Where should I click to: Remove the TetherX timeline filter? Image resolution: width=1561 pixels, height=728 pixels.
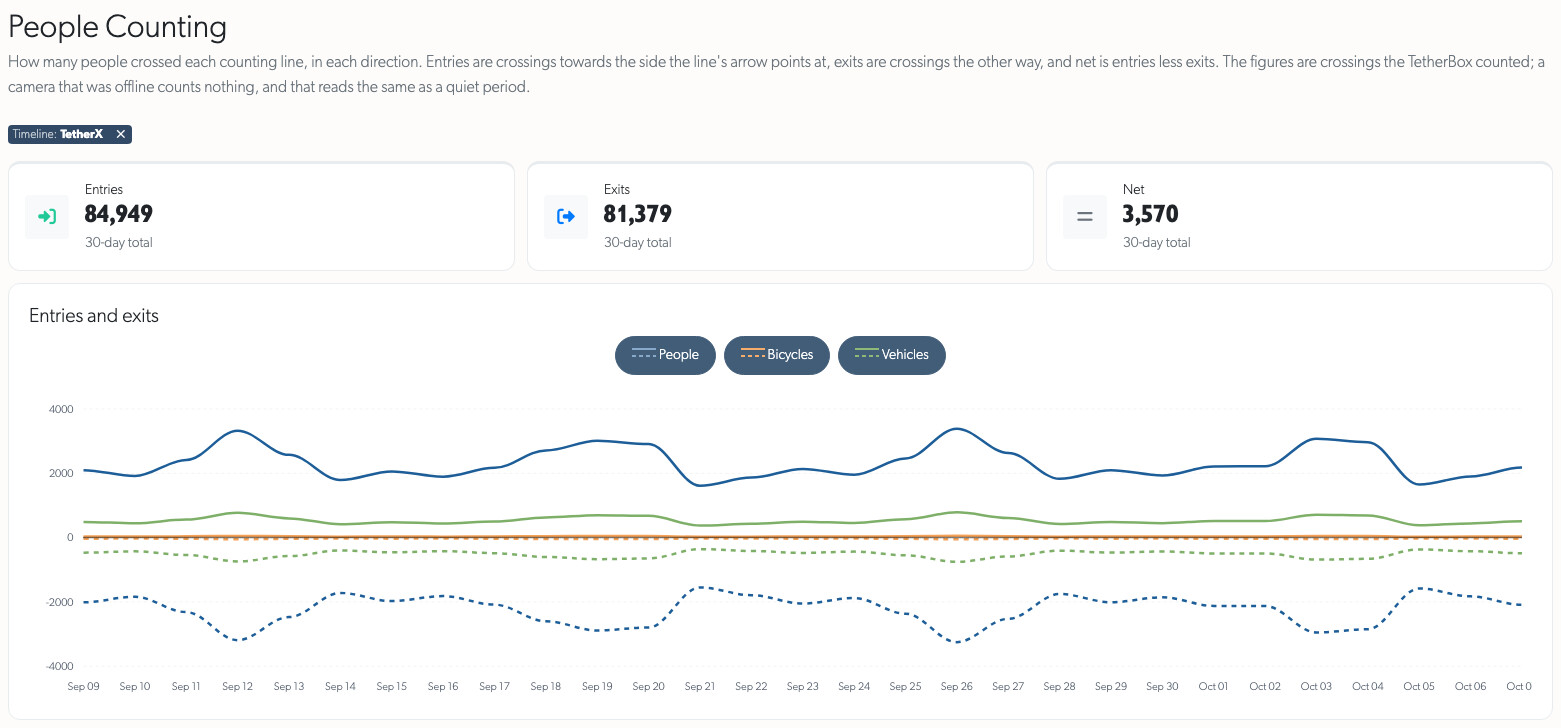120,134
